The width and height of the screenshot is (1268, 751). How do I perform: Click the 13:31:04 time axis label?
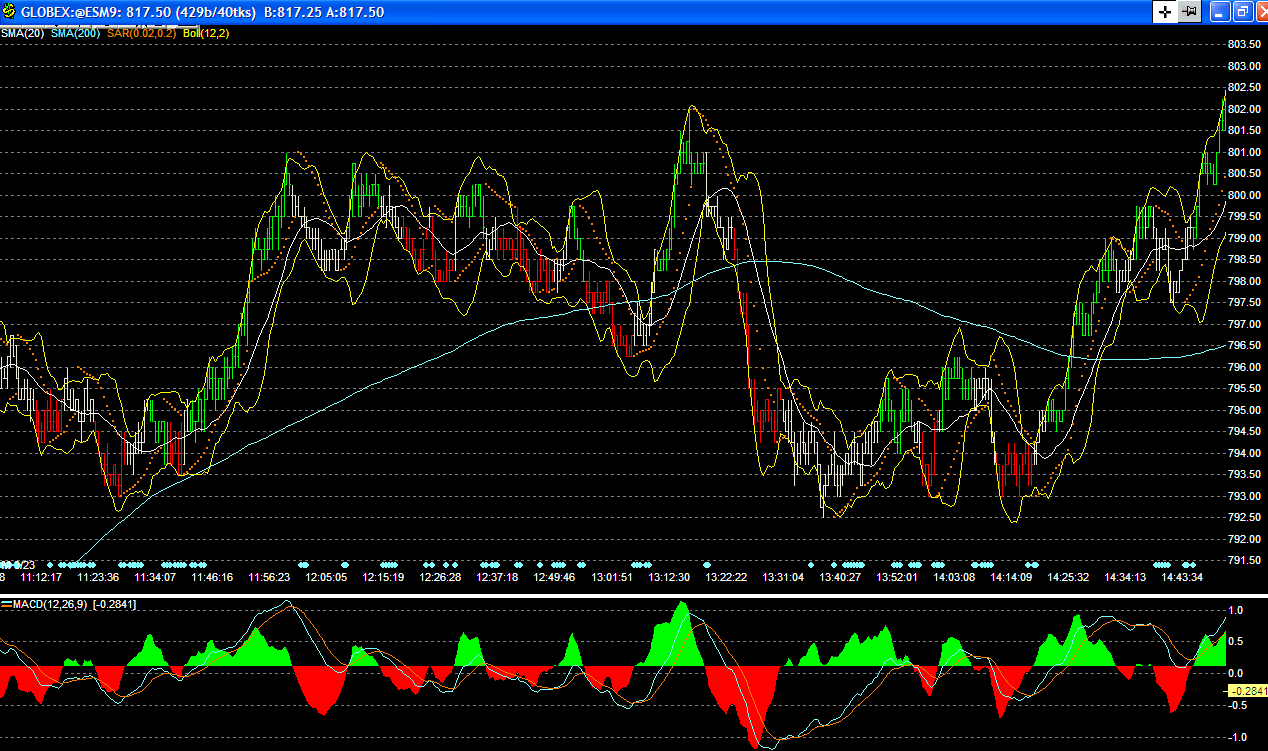click(783, 577)
